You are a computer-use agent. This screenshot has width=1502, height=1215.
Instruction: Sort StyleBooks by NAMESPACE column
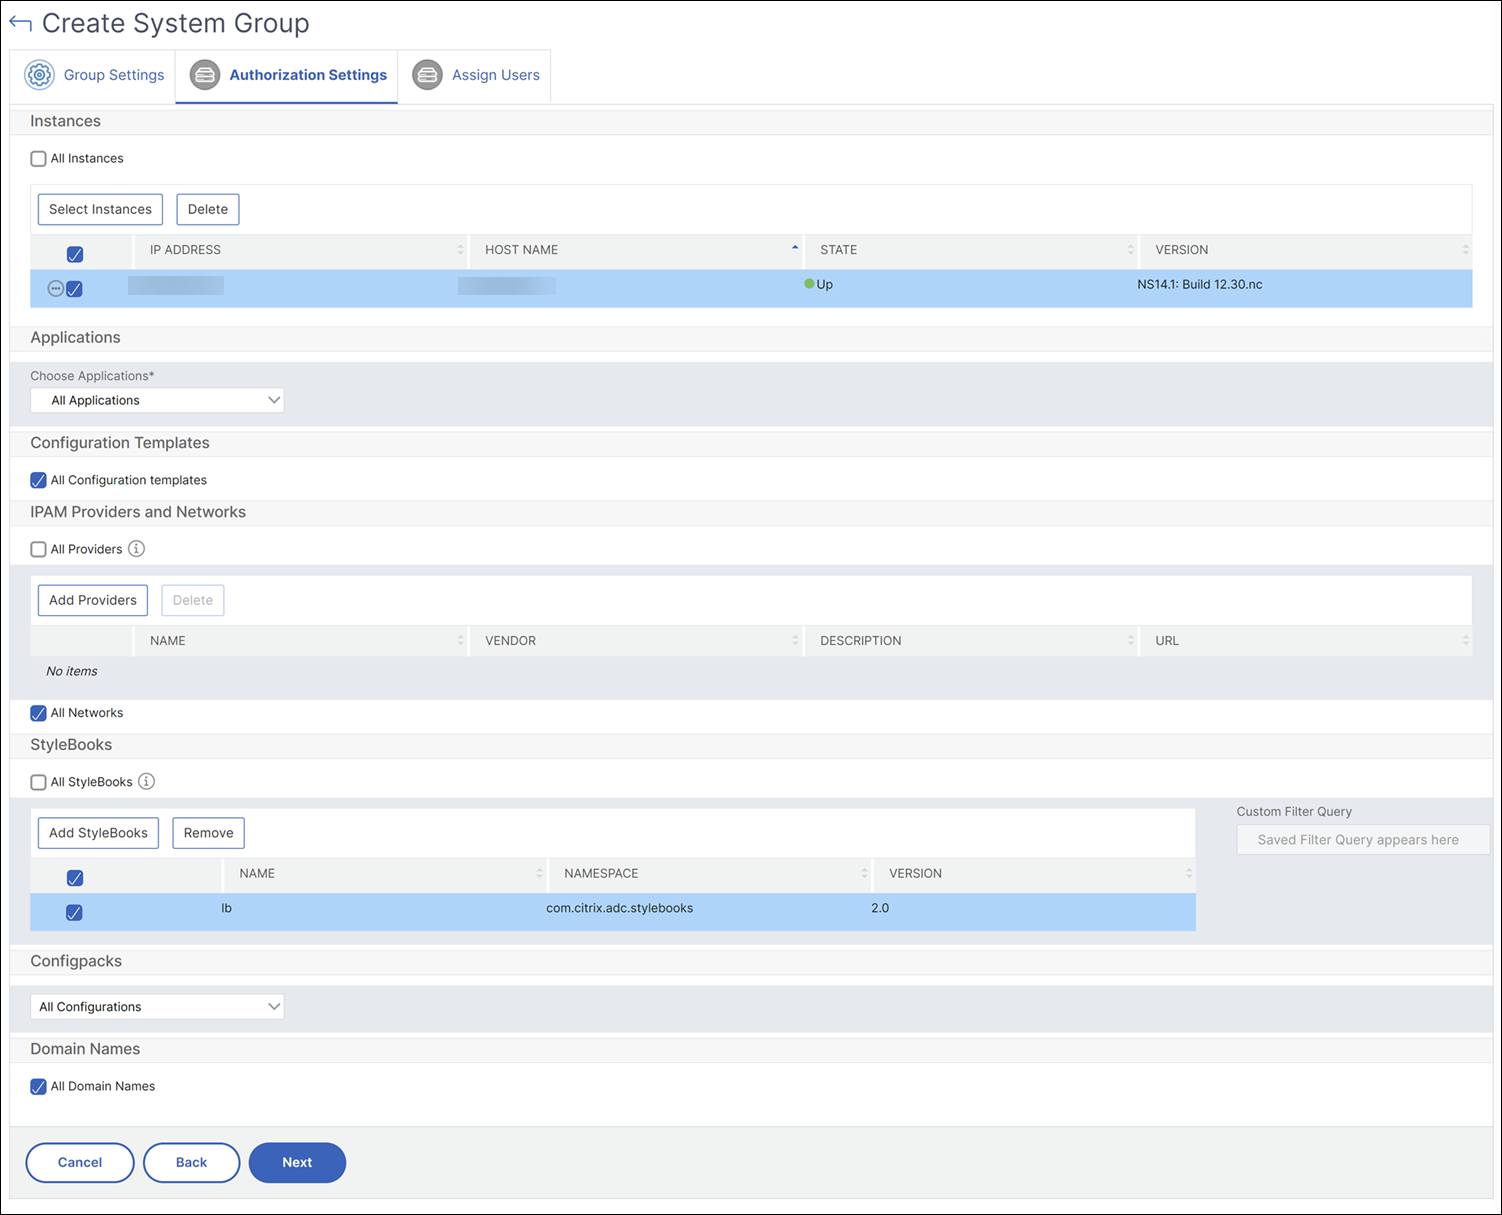pos(710,873)
